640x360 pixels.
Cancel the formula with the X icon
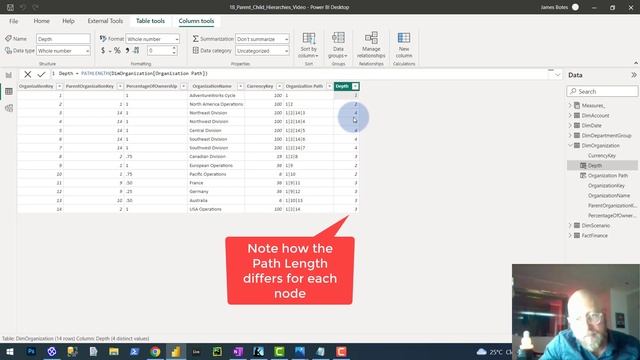click(x=27, y=74)
